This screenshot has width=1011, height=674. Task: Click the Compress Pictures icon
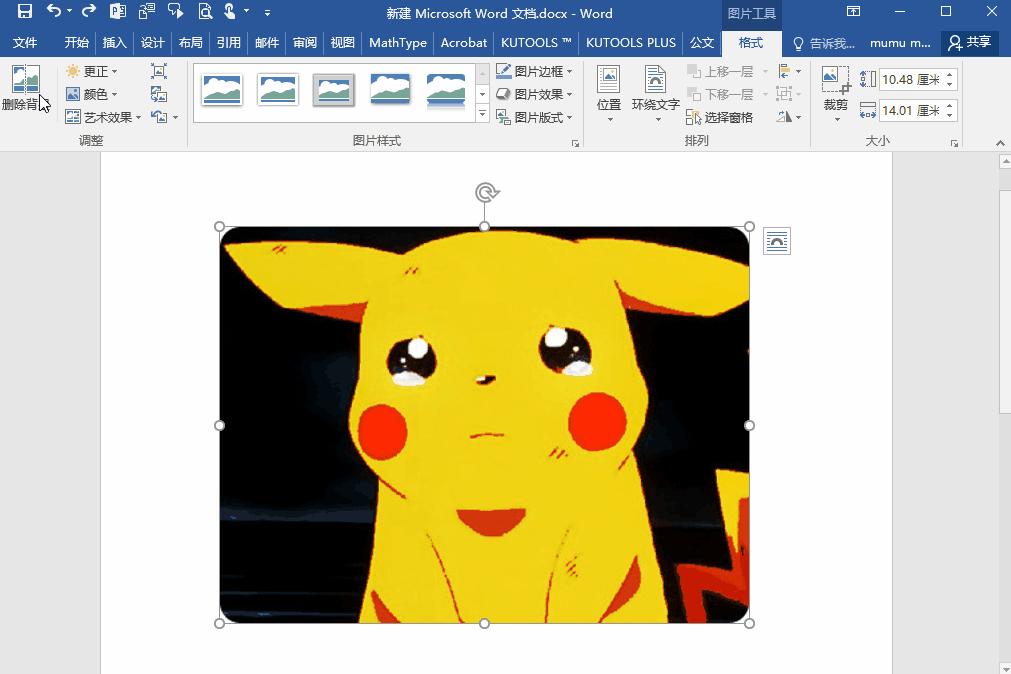click(x=159, y=71)
